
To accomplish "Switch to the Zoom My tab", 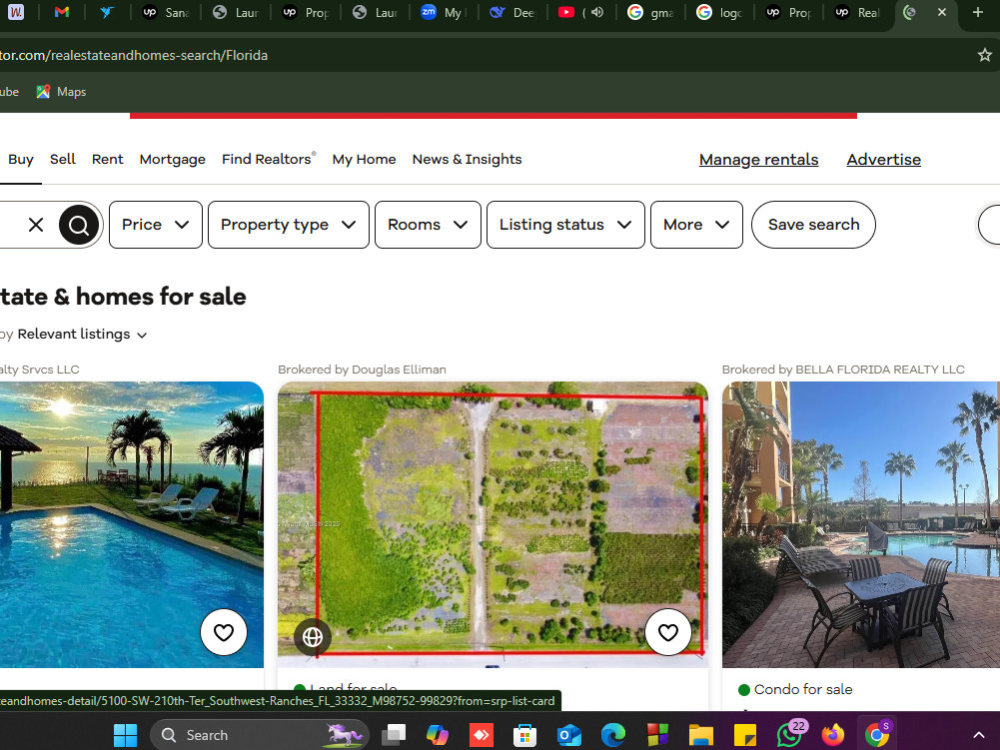I will coord(444,12).
